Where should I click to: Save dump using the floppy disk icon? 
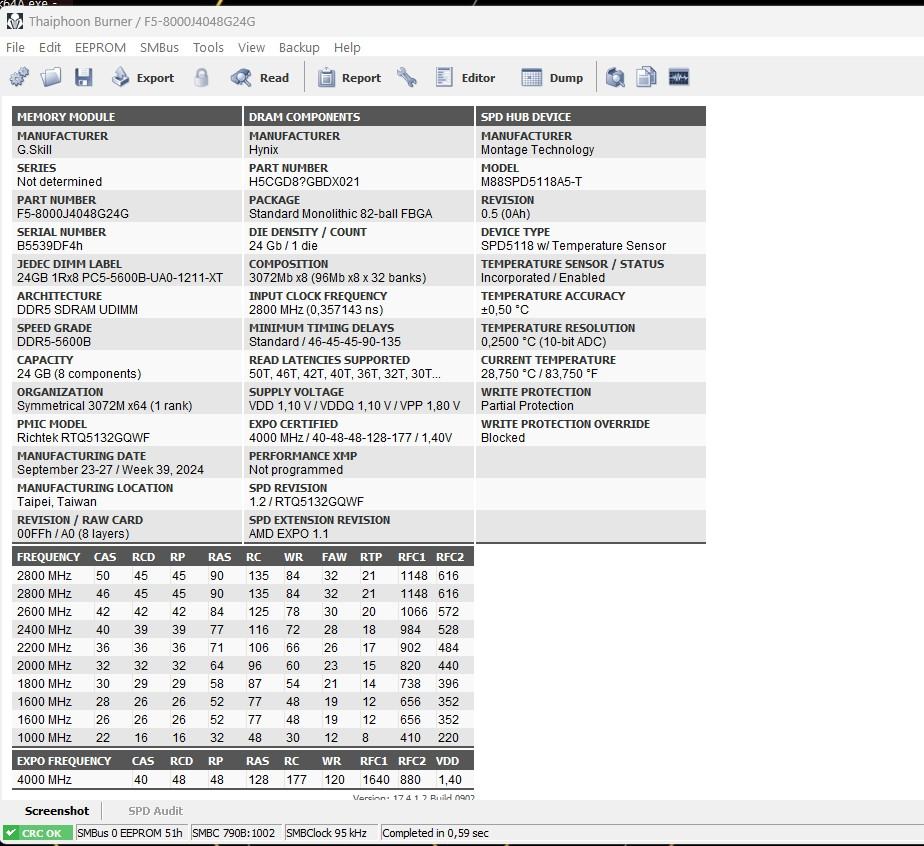coord(83,77)
